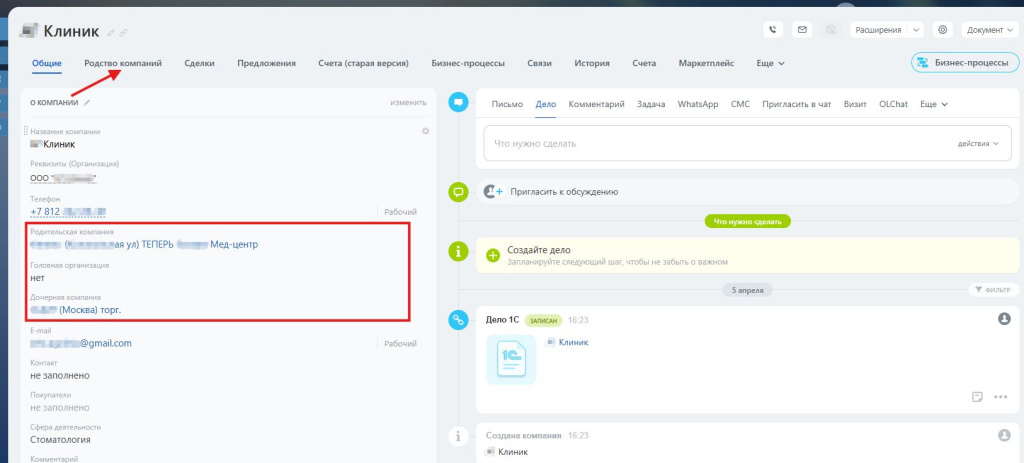The width and height of the screenshot is (1024, 463).
Task: Click pencil icon next to О КОМПАНИИ
Action: coord(87,103)
